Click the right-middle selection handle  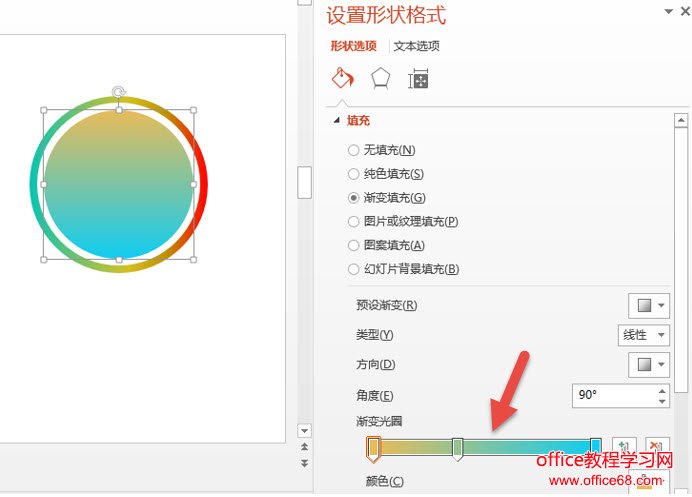[x=193, y=184]
